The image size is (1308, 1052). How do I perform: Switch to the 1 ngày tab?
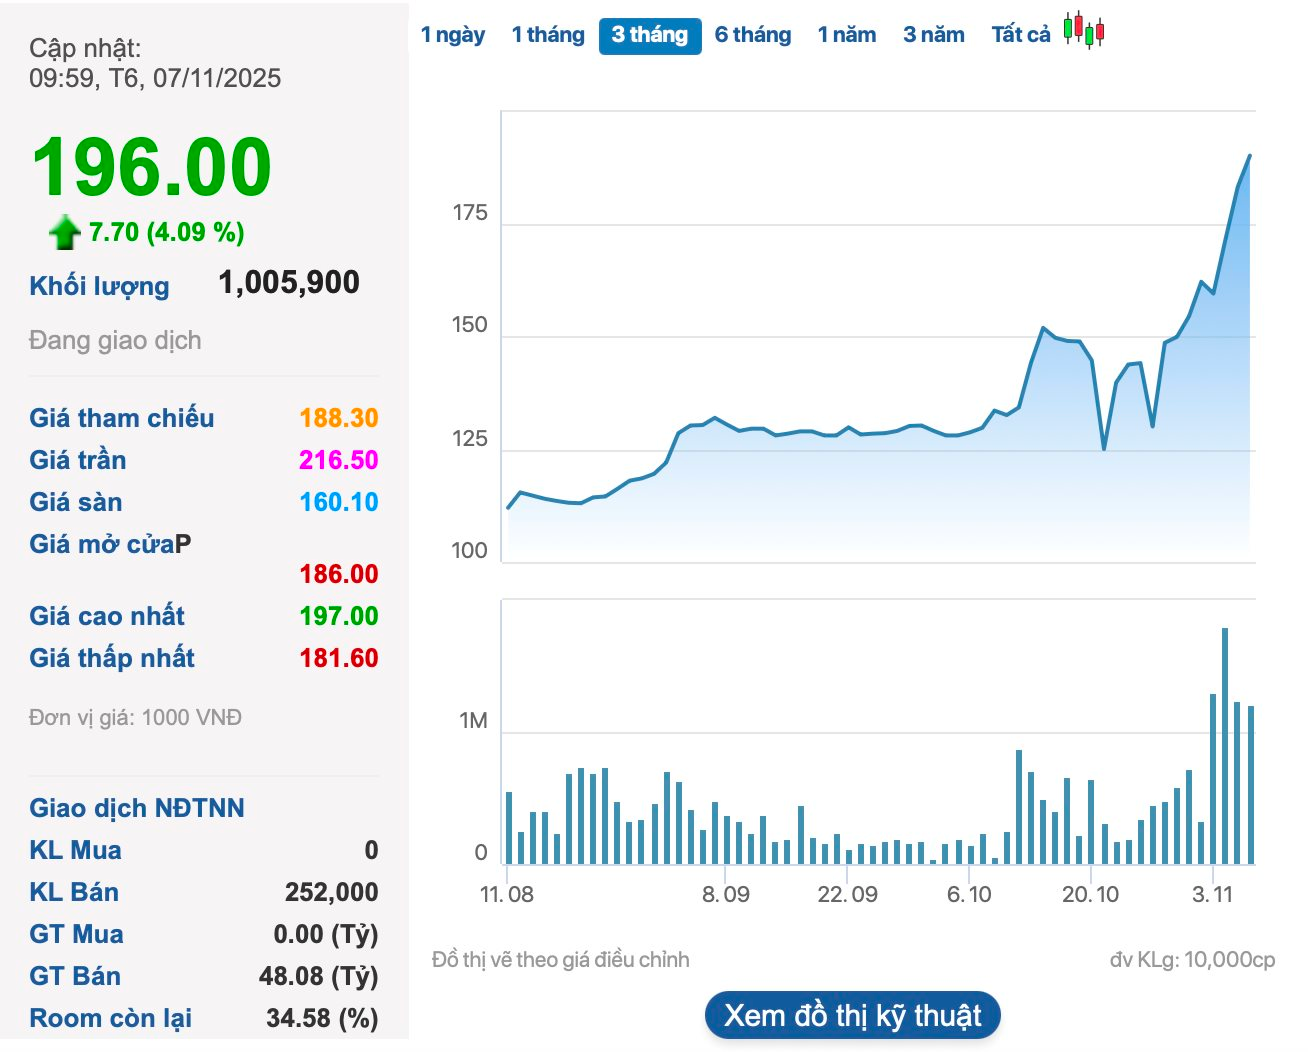pos(452,35)
